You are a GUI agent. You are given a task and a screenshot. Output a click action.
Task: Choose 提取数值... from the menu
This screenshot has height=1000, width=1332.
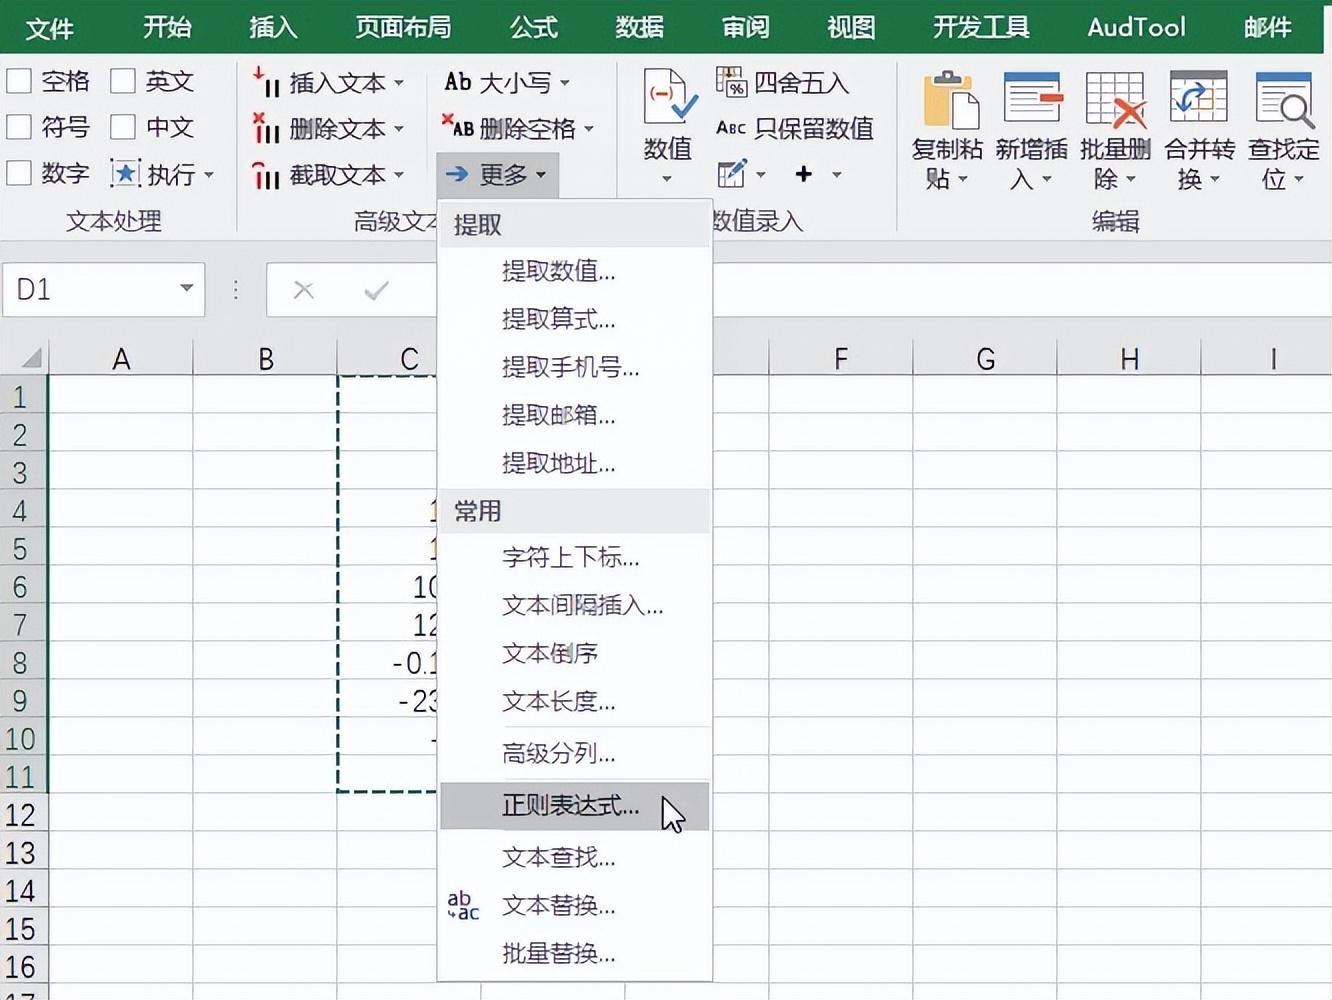(x=575, y=271)
